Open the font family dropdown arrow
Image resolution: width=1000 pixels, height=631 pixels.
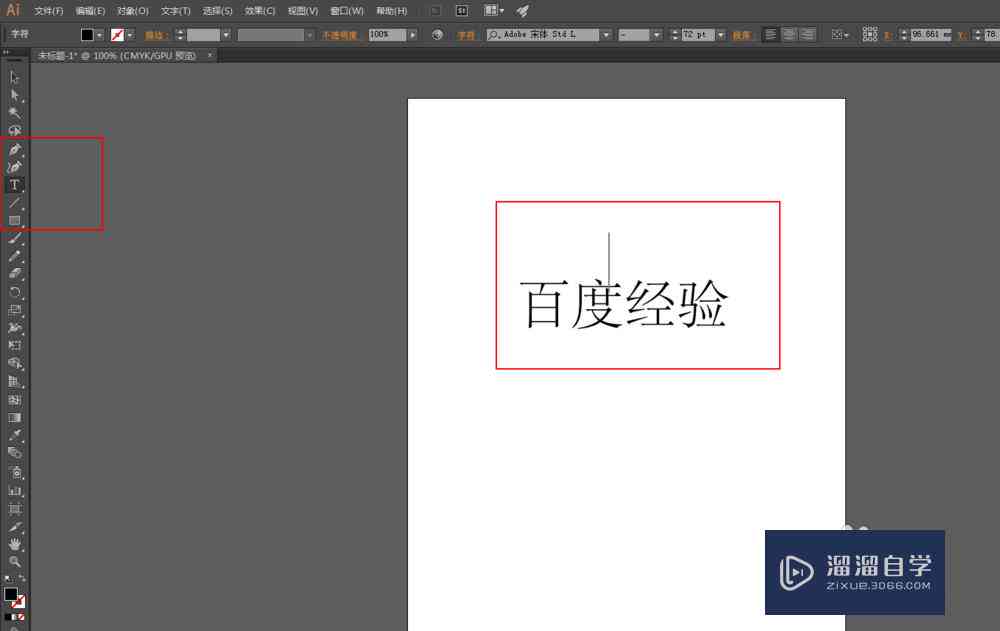[606, 35]
